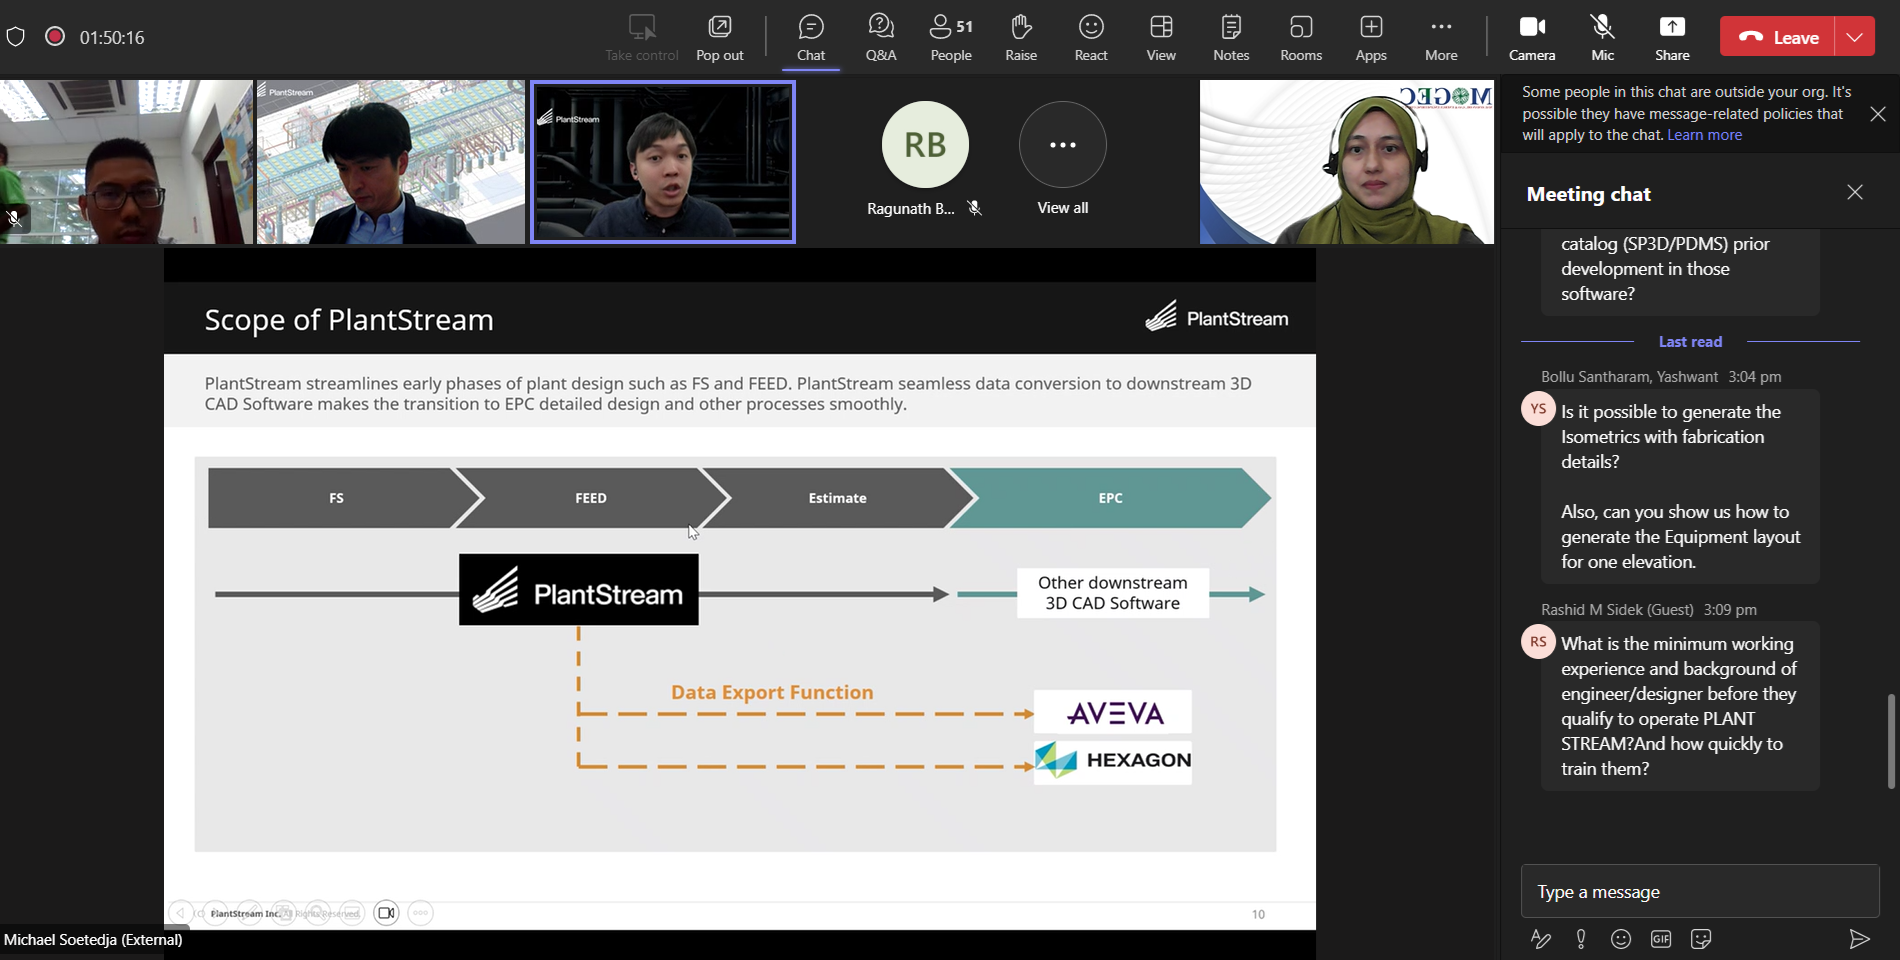Select the woman in green hijab video tile
The image size is (1900, 960).
tap(1347, 162)
